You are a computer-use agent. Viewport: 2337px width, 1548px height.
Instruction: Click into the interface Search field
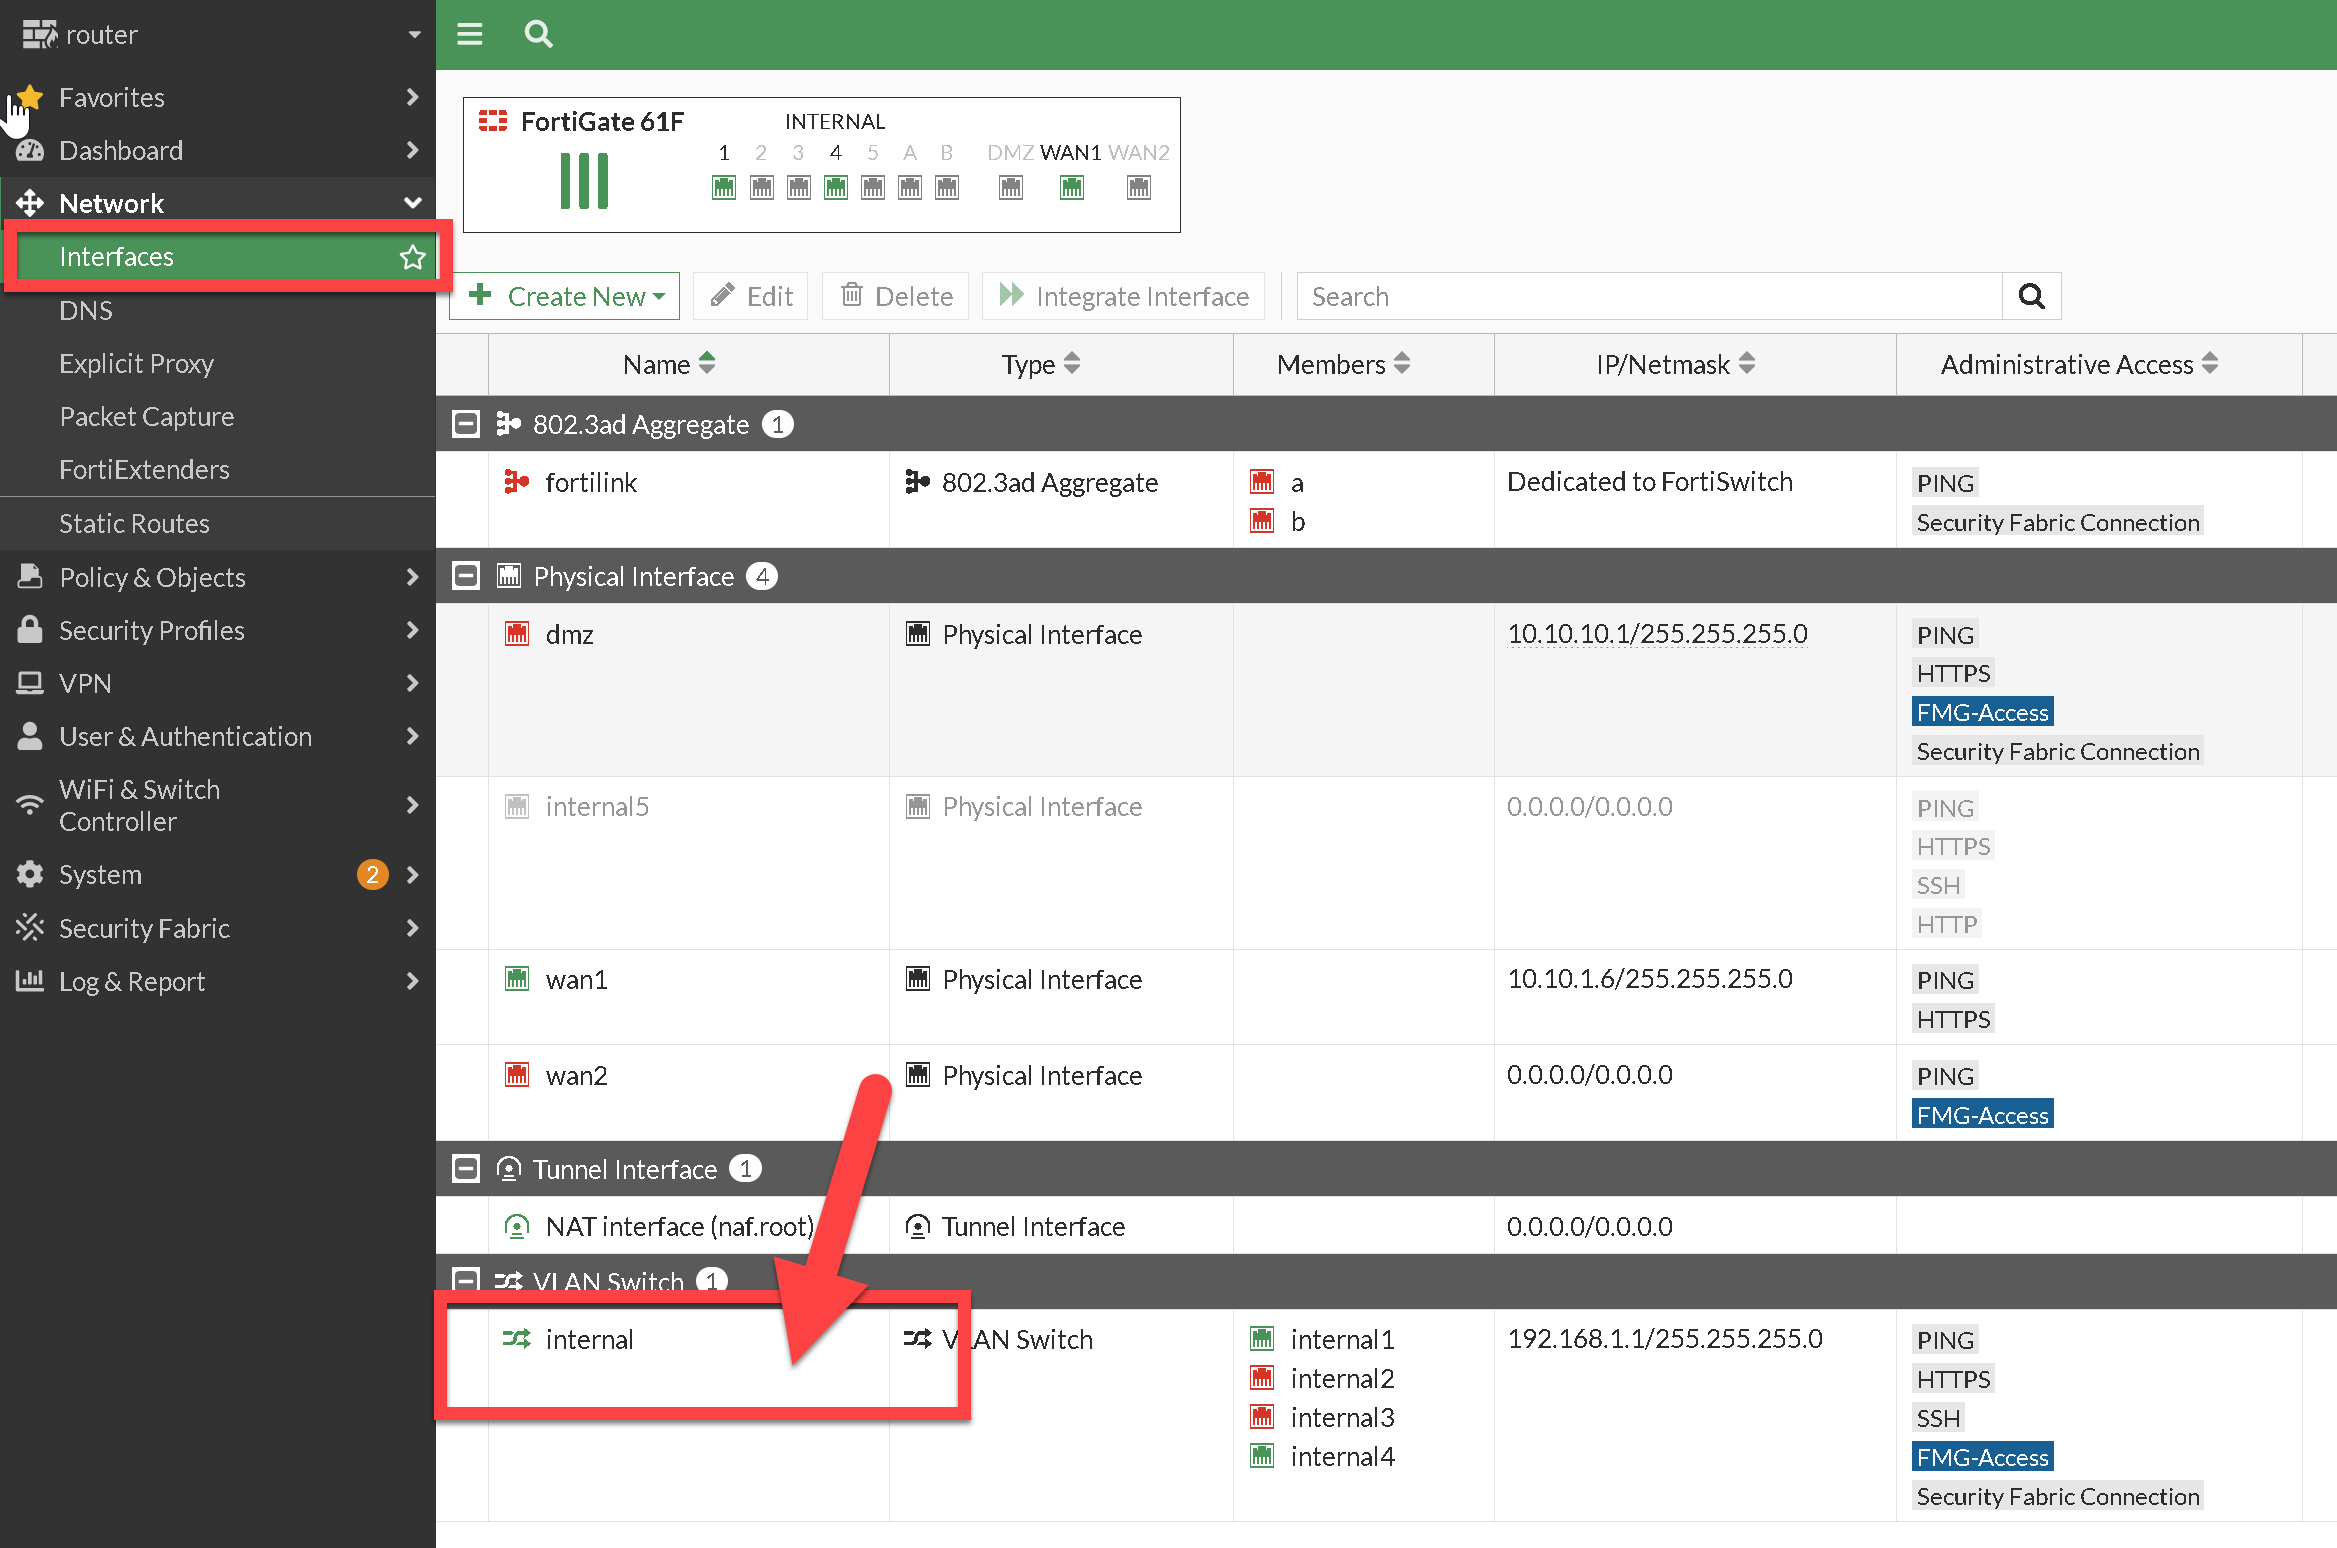1648,296
